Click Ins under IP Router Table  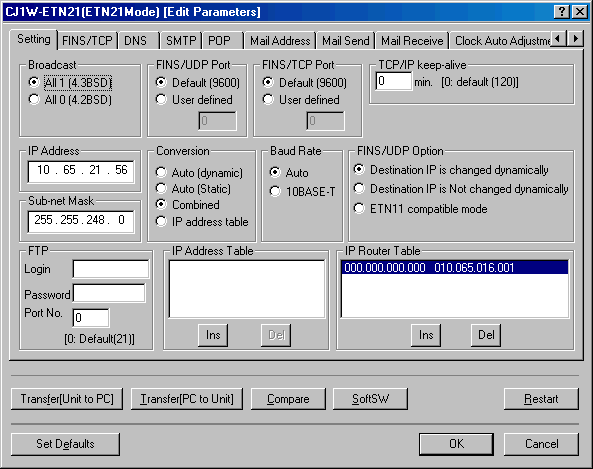tap(426, 335)
